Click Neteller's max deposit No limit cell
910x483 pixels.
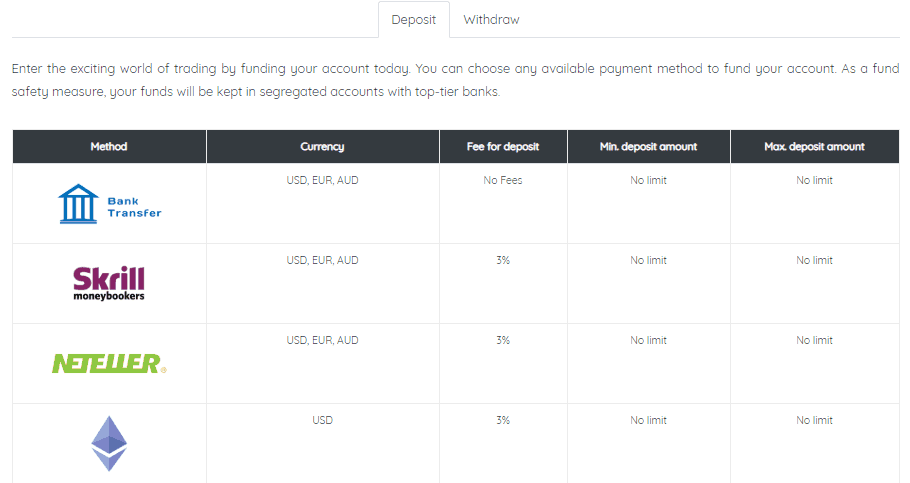[815, 340]
